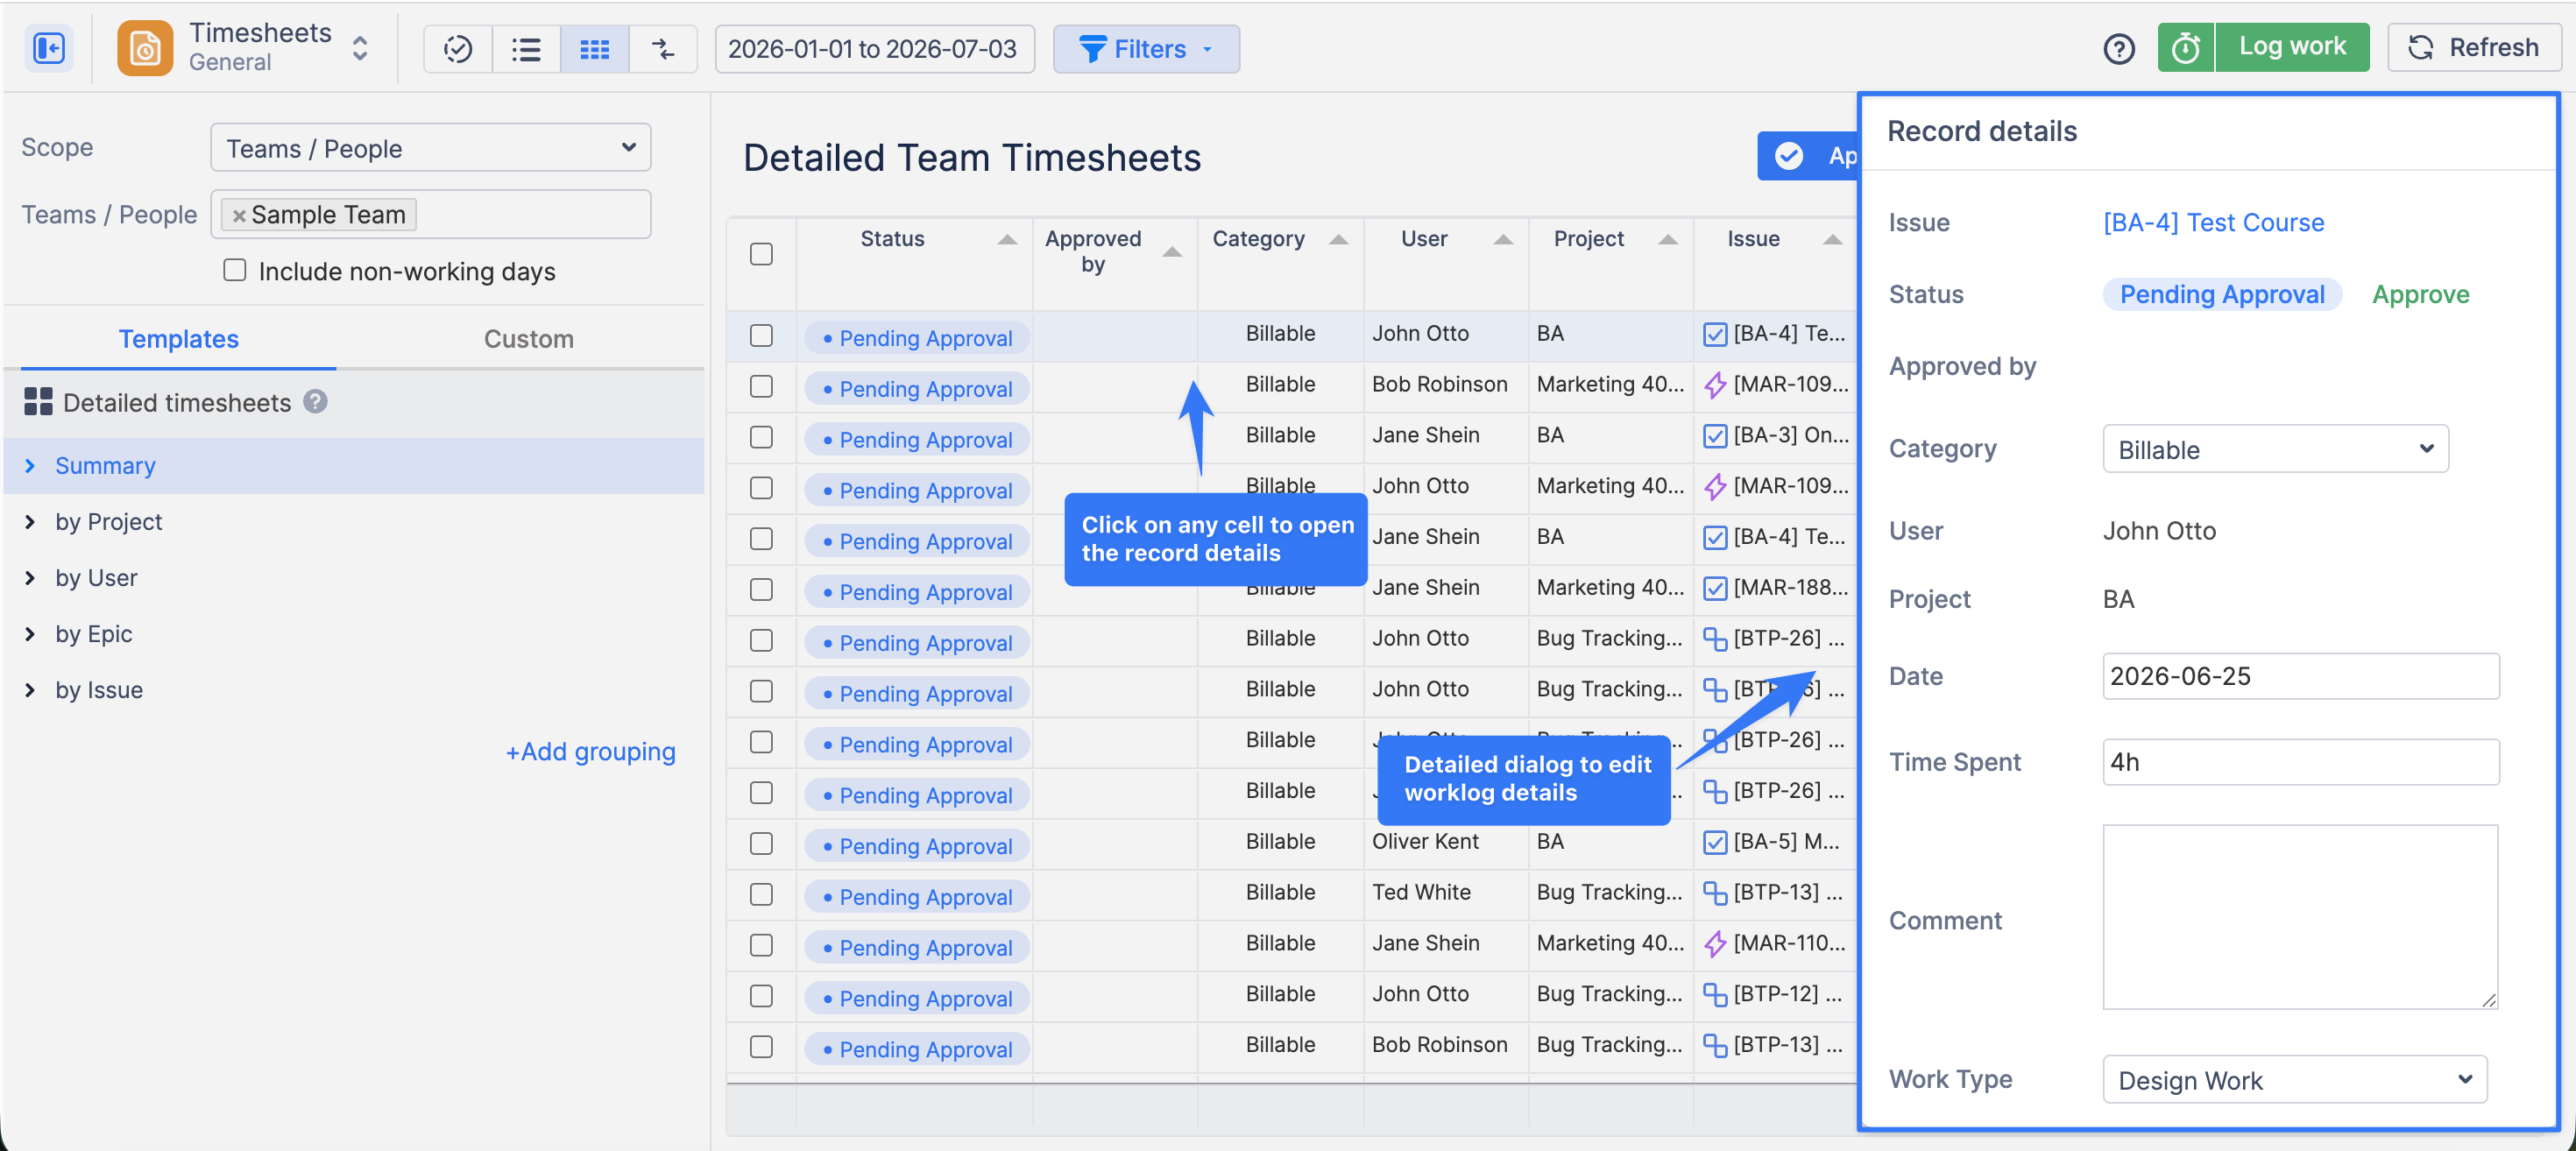2576x1151 pixels.
Task: Open the Work Type Design Work dropdown
Action: pos(2294,1079)
